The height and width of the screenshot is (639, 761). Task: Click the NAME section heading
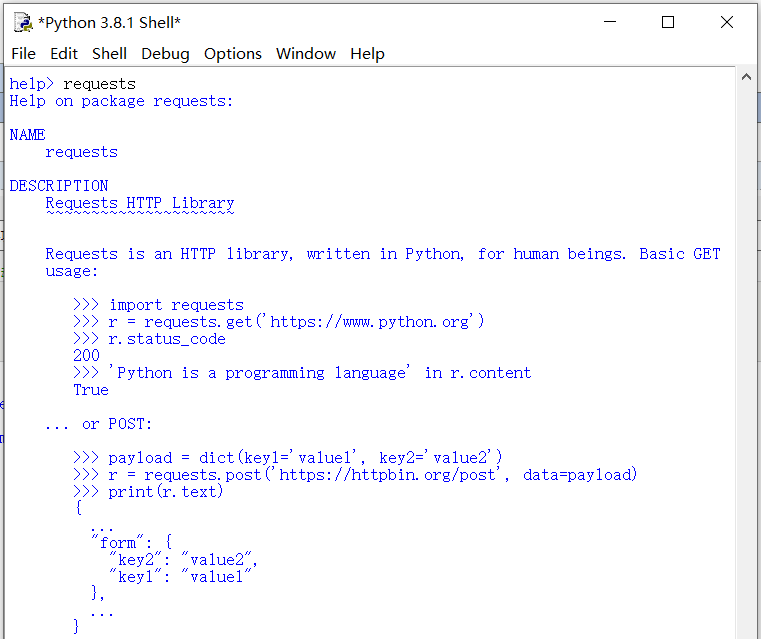(27, 135)
